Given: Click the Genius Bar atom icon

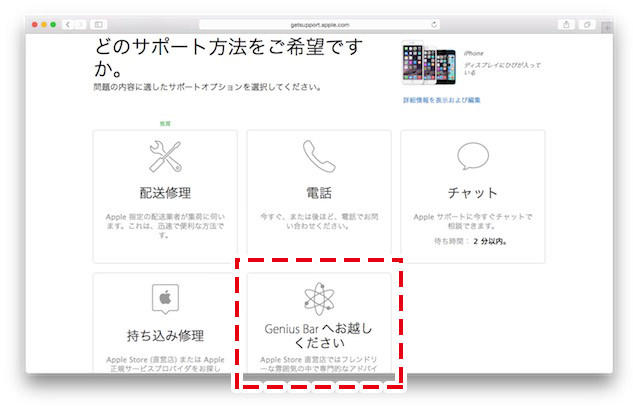Looking at the screenshot, I should pos(319,299).
